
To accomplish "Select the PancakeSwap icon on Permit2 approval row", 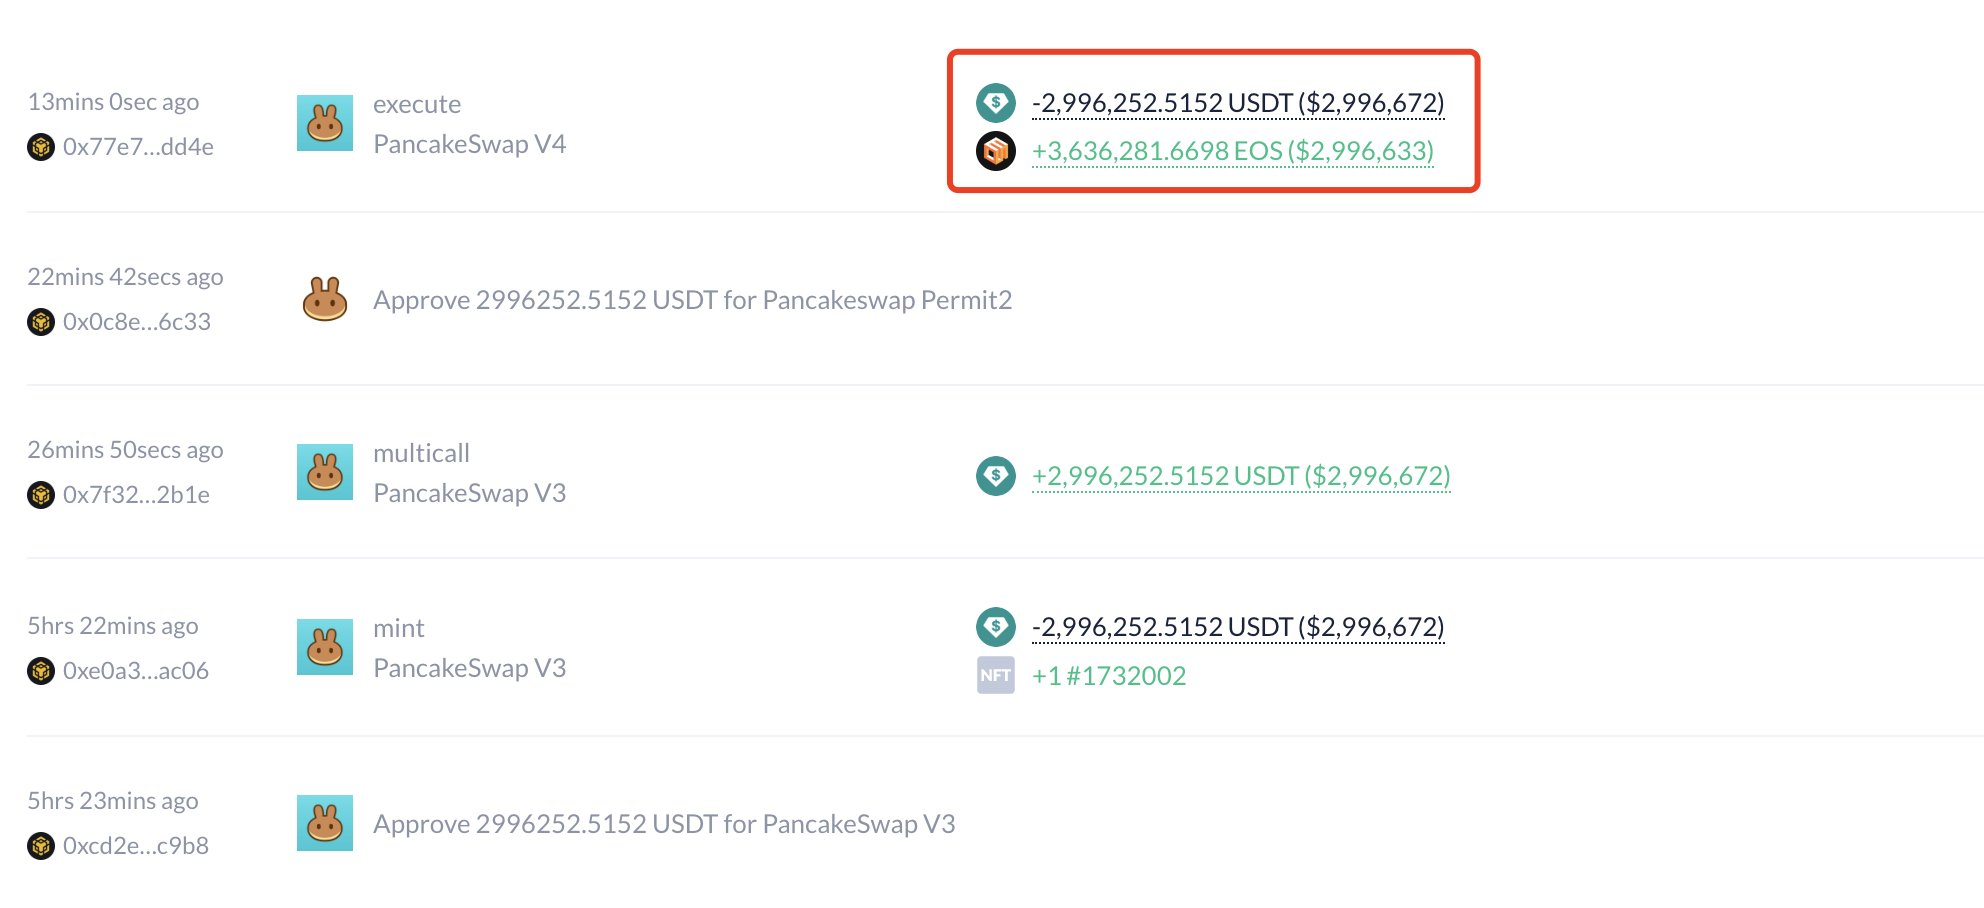I will point(324,299).
